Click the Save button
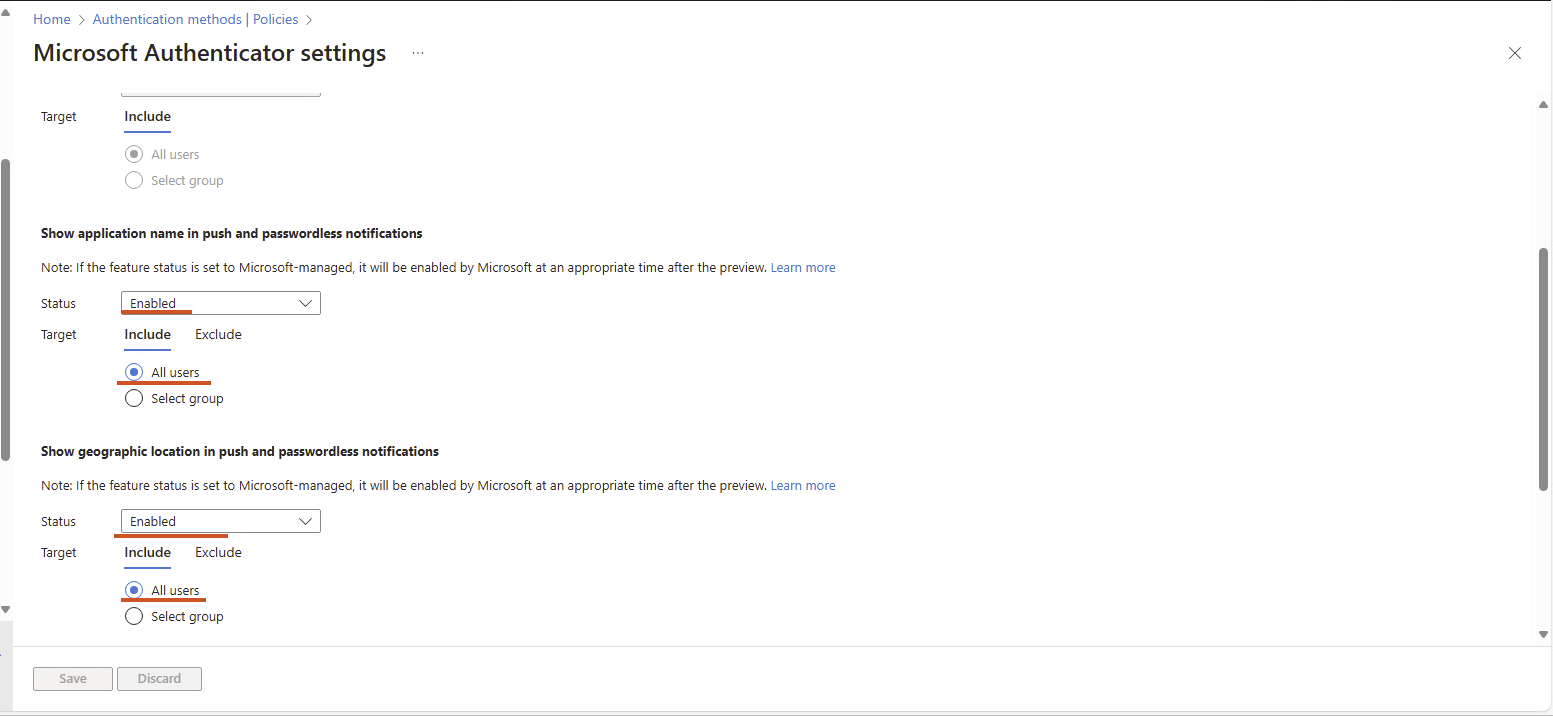 coord(73,679)
